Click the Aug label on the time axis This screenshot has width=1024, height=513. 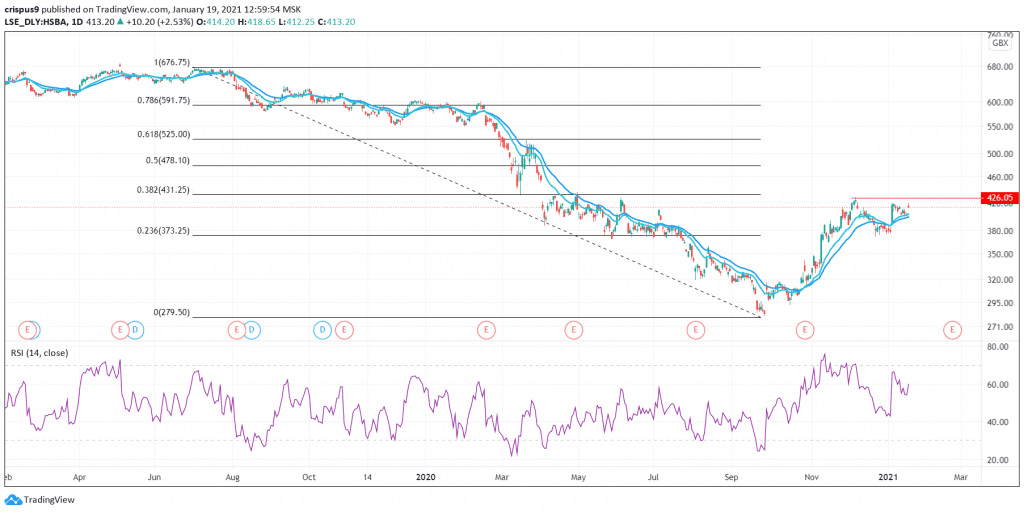[x=233, y=478]
